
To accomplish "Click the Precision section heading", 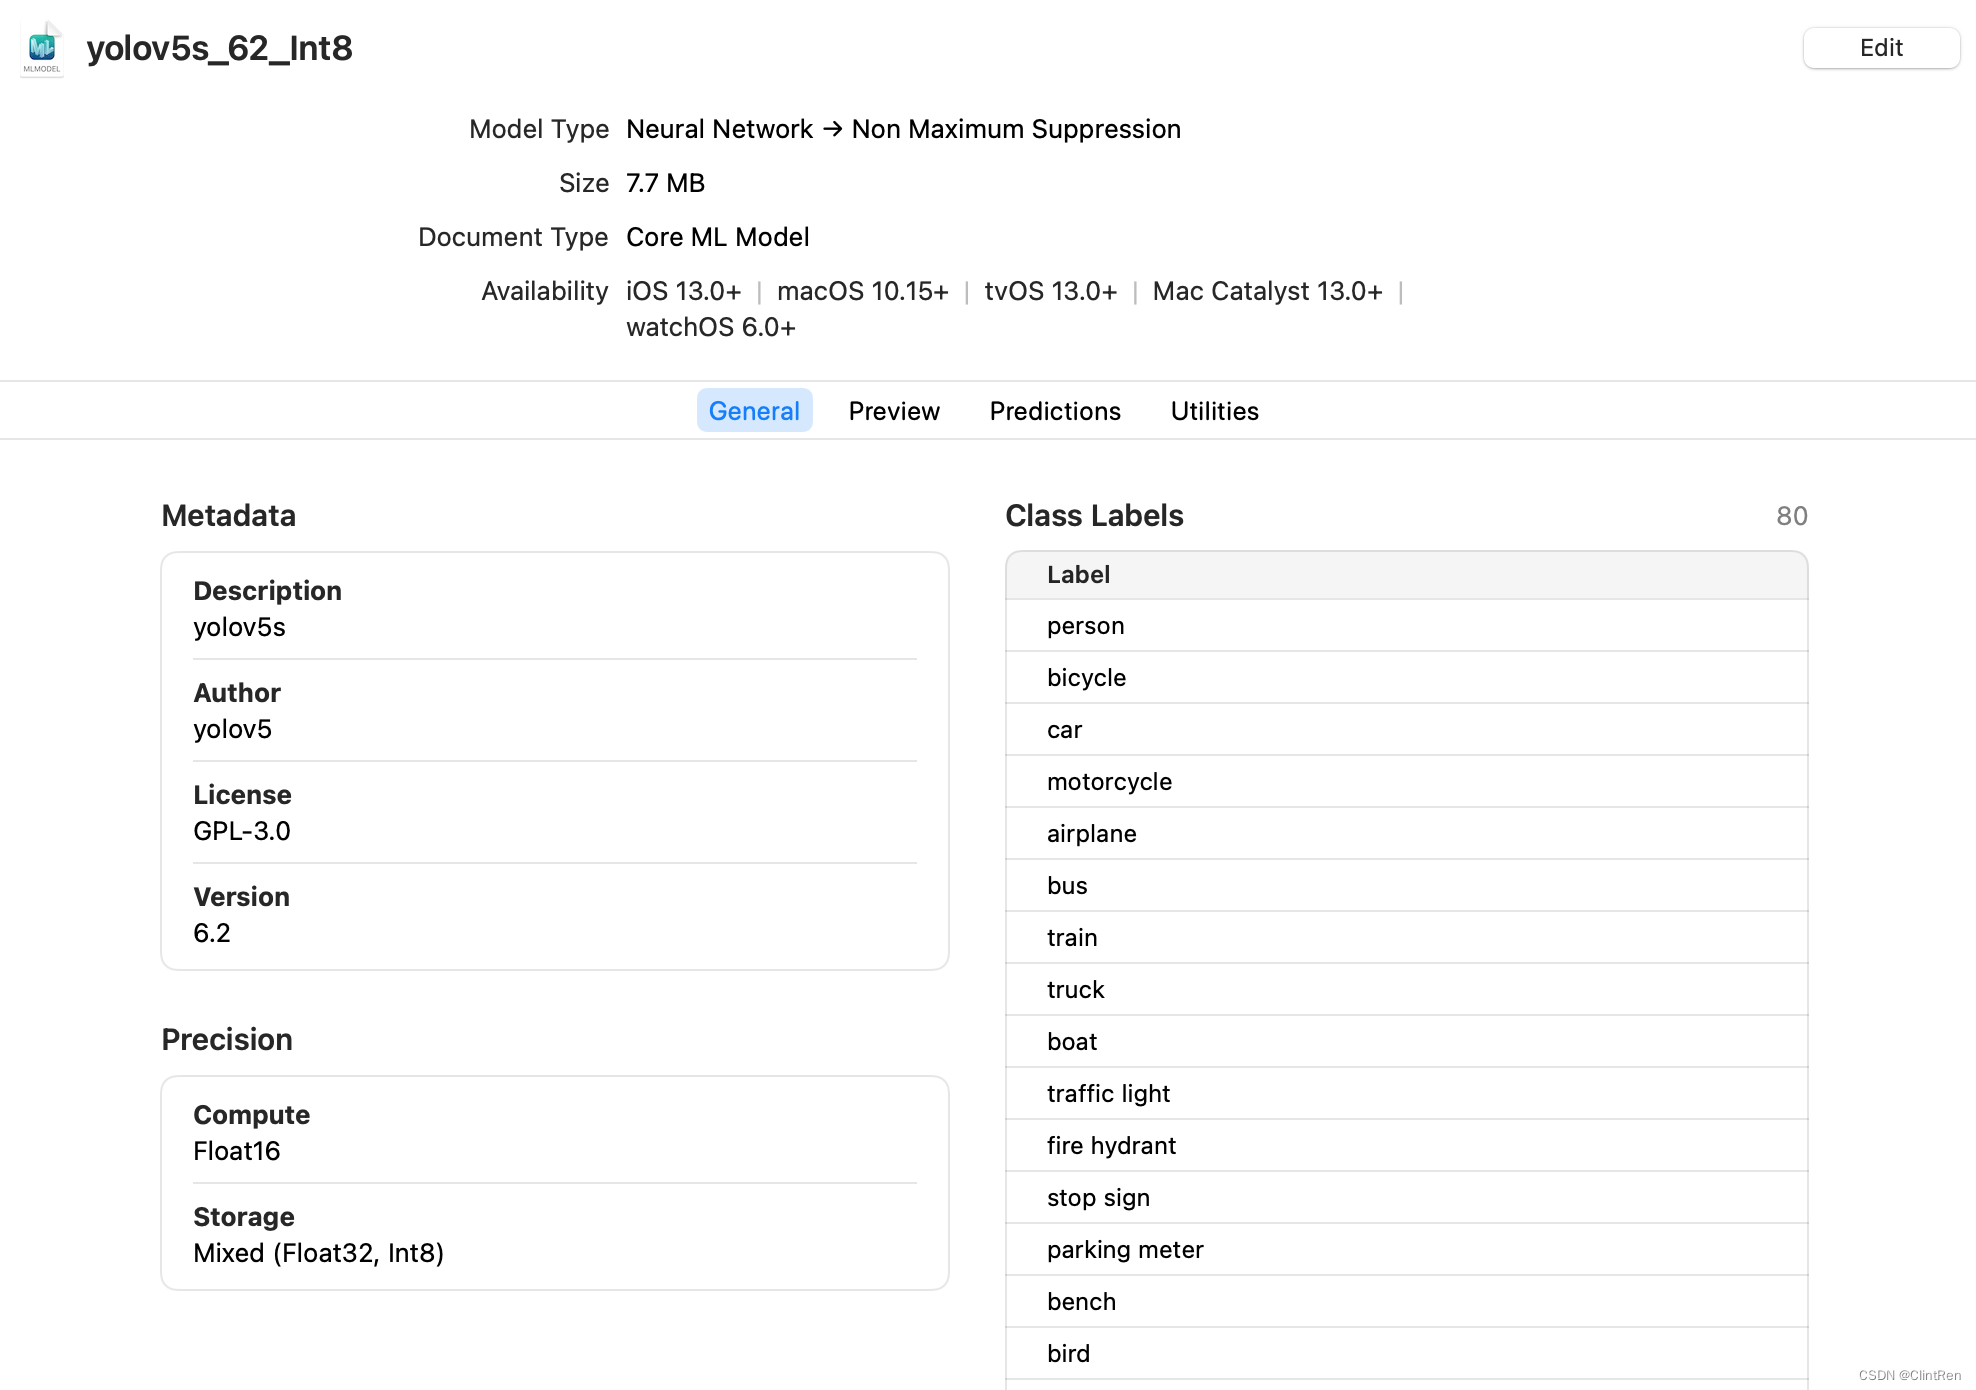I will click(227, 1040).
